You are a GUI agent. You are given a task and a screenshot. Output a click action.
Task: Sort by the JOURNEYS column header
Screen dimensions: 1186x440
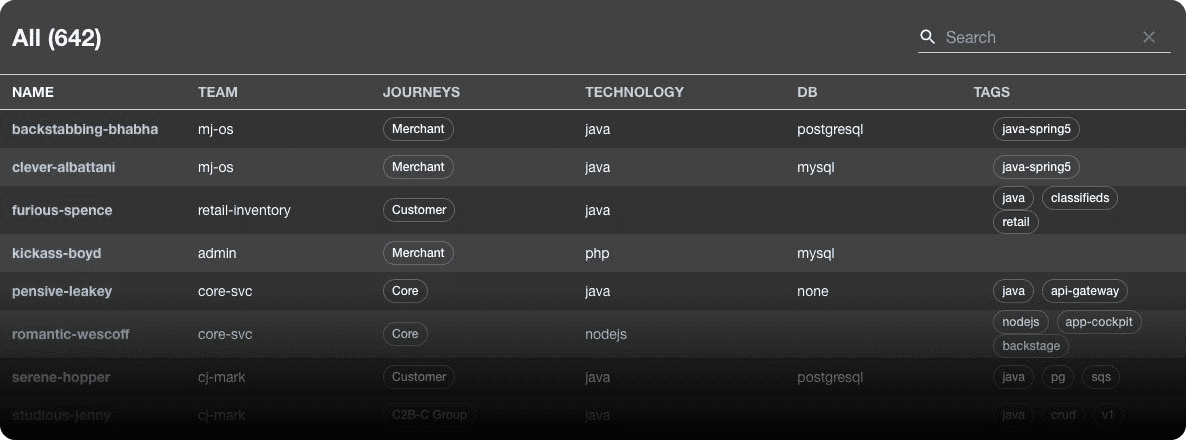pyautogui.click(x=421, y=92)
